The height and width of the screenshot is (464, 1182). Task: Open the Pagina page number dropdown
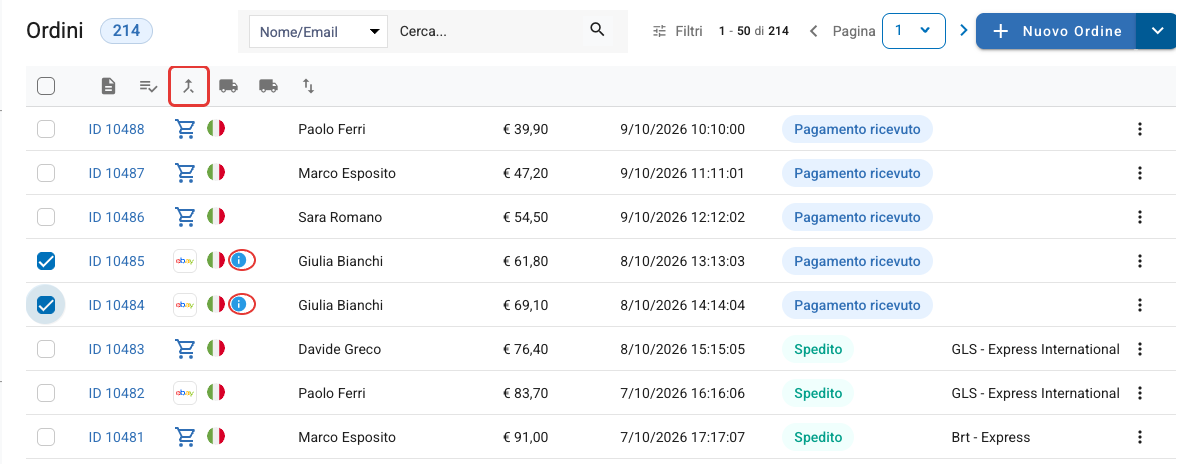pyautogui.click(x=914, y=31)
